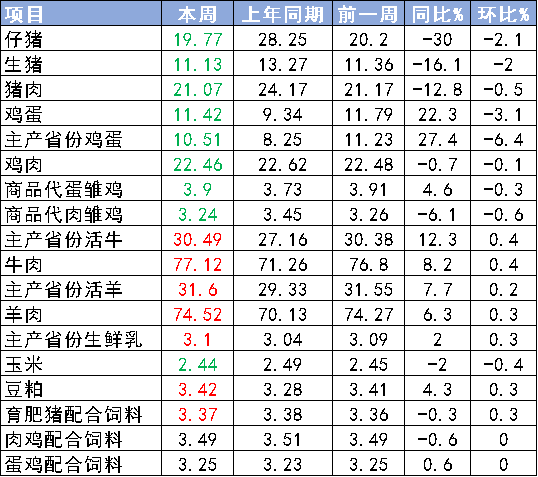The width and height of the screenshot is (538, 477).
Task: Click the 27.4 同比 value
Action: pyautogui.click(x=437, y=140)
